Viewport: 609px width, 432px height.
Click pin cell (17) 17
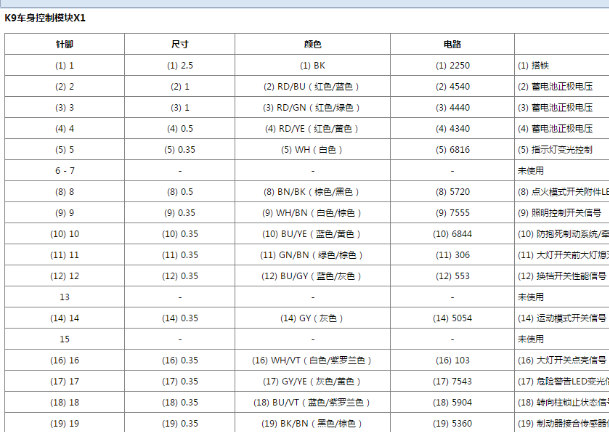[64, 381]
